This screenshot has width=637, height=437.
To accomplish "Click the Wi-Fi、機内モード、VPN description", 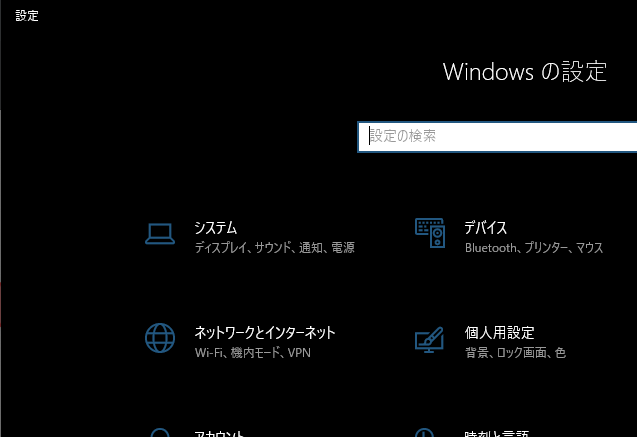I will [x=253, y=353].
